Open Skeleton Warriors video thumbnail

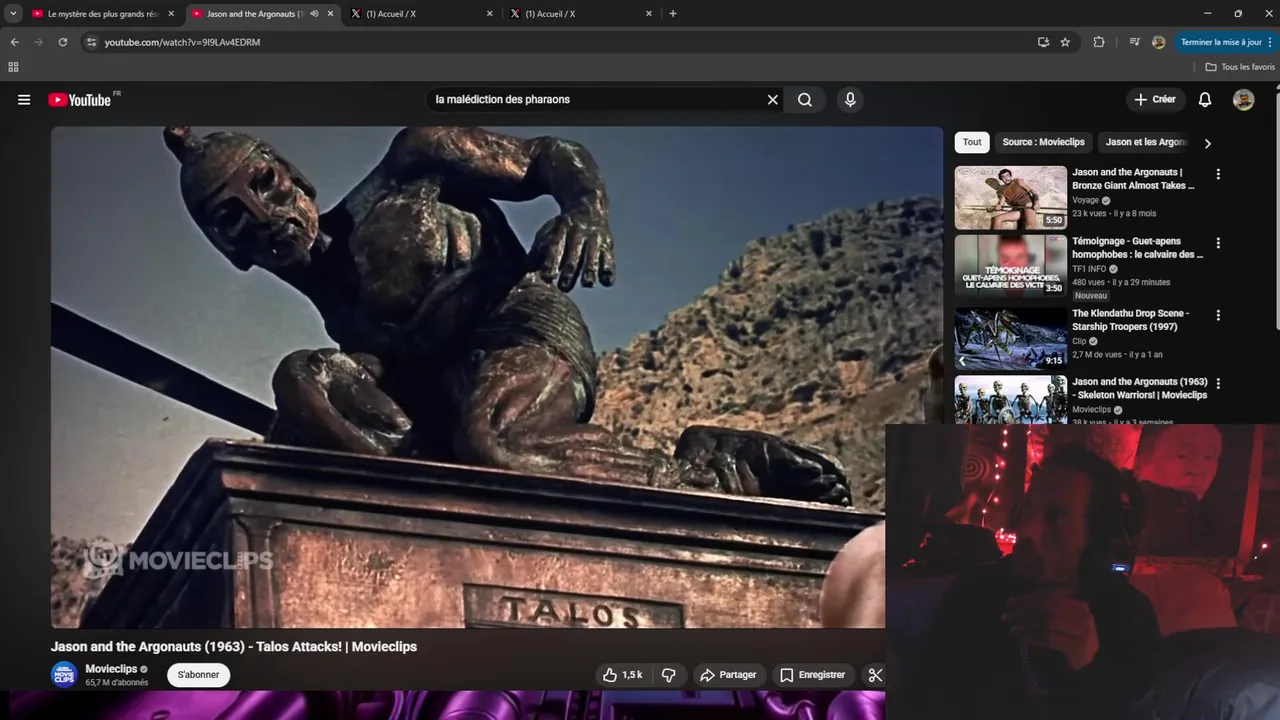(x=1010, y=400)
